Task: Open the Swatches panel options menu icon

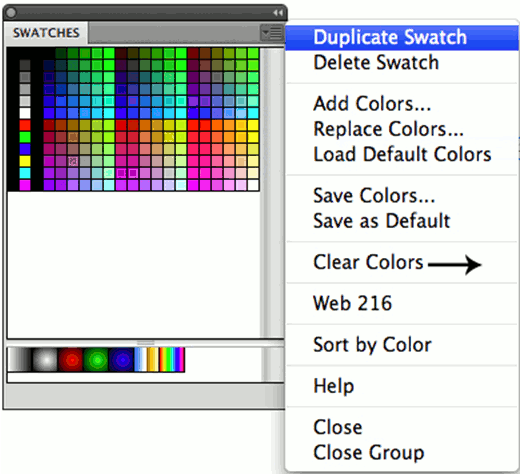Action: click(271, 33)
